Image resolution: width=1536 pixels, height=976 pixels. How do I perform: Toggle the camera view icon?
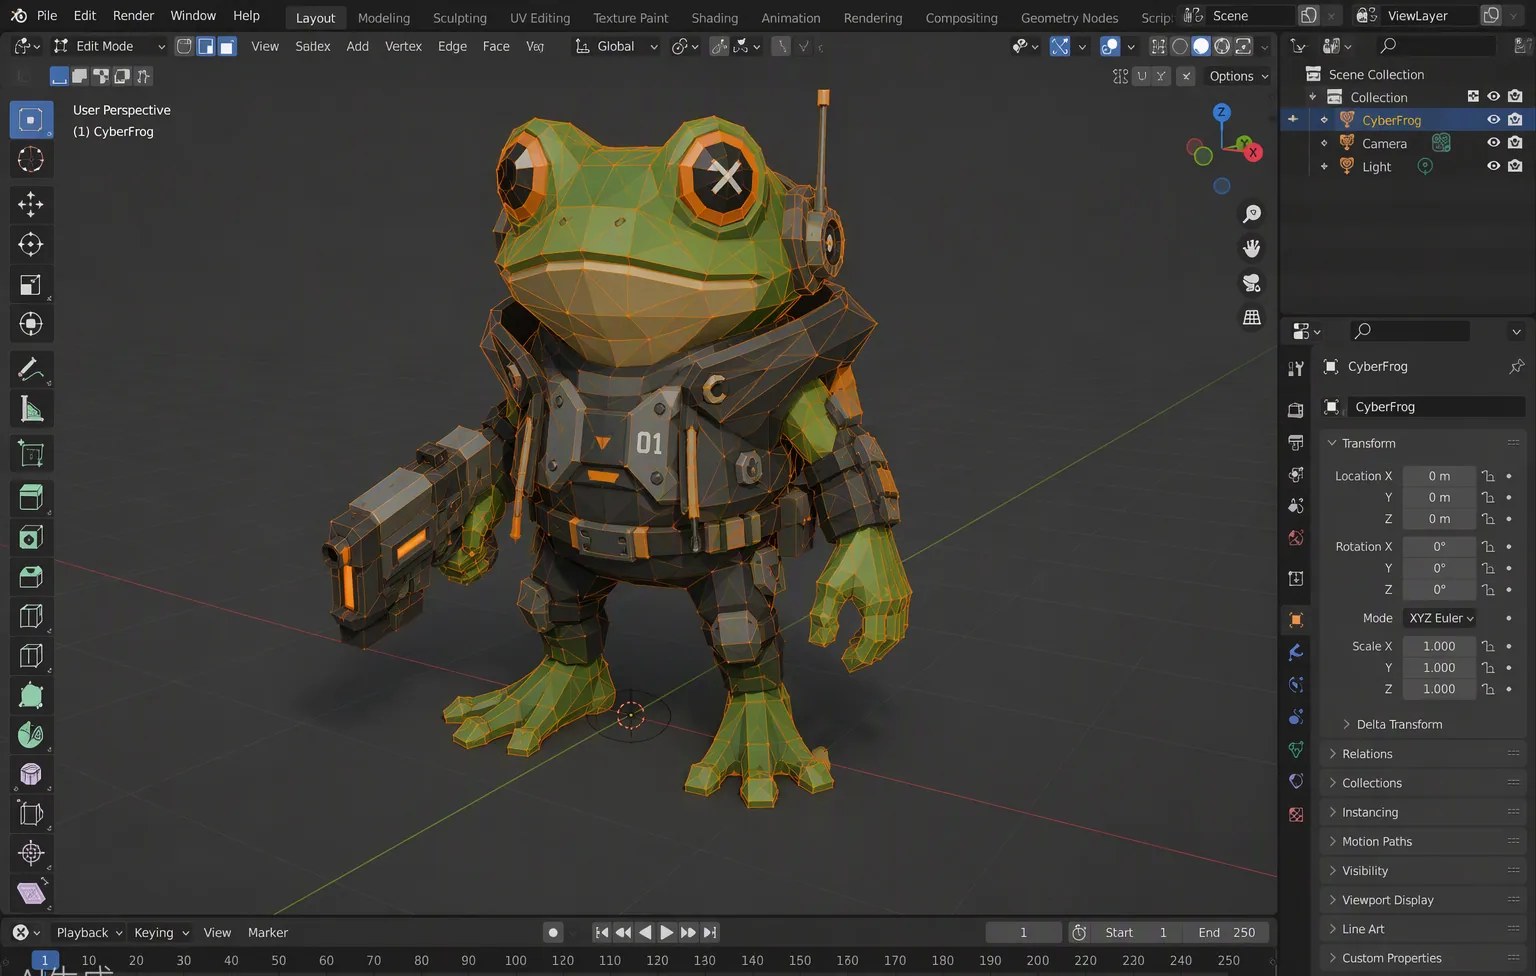(x=1251, y=283)
